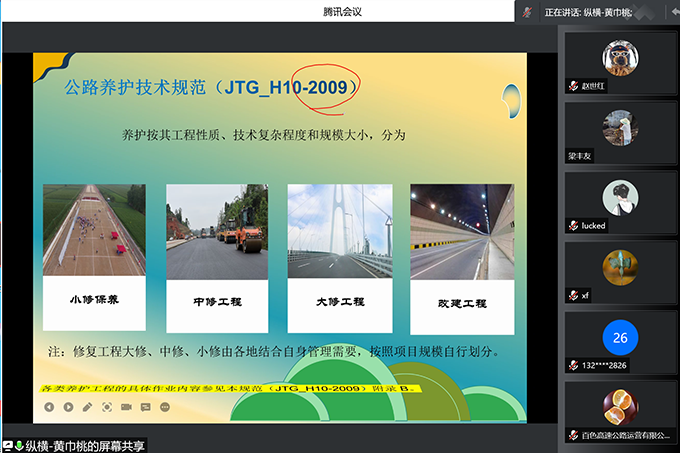Select 百色高速公路运营有限公 participant avatar
This screenshot has width=680, height=453.
pyautogui.click(x=620, y=407)
